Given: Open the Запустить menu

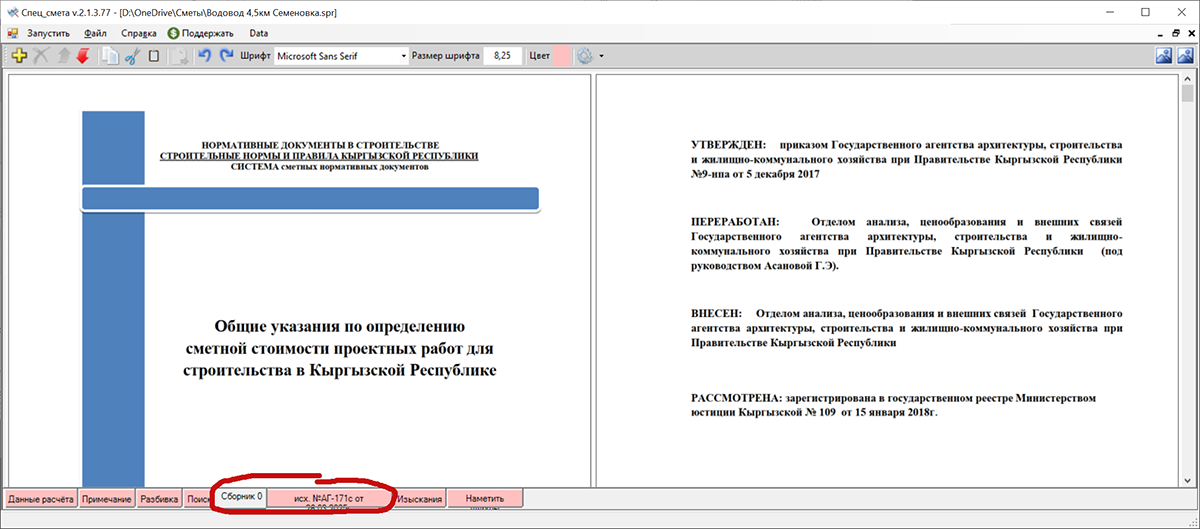Looking at the screenshot, I should click(x=48, y=33).
